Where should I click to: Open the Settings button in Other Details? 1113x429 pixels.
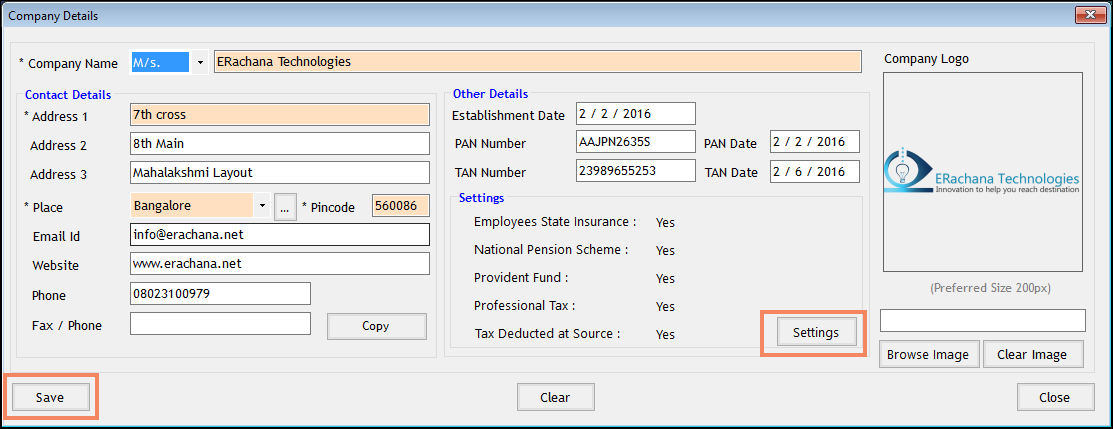tap(816, 332)
